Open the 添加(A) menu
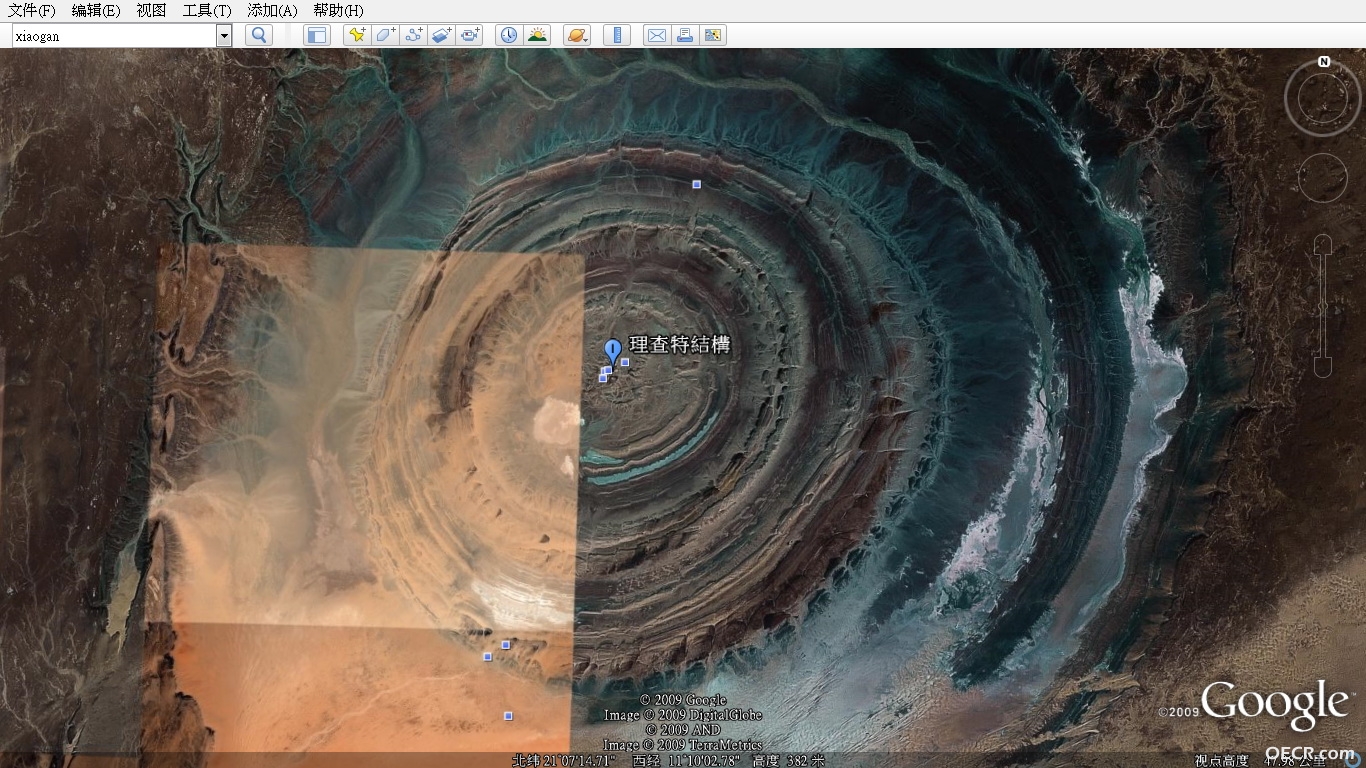This screenshot has height=768, width=1366. pos(272,11)
